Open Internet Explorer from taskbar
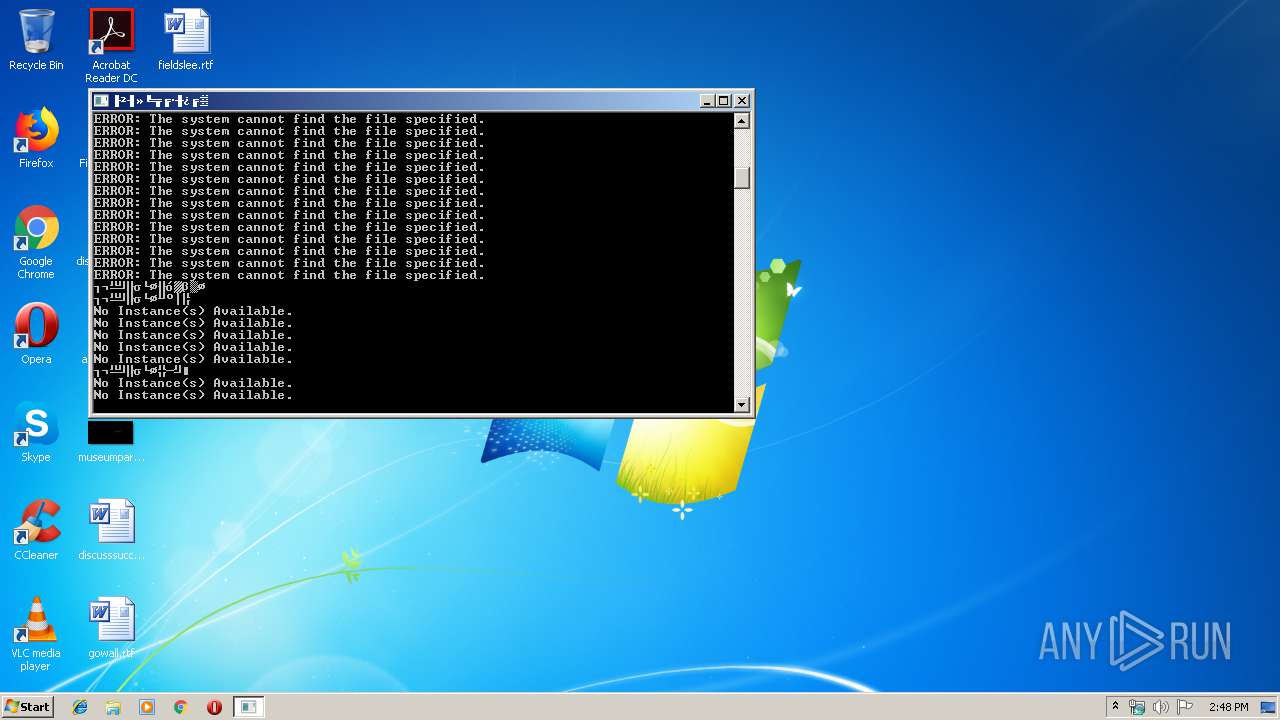 pyautogui.click(x=80, y=707)
